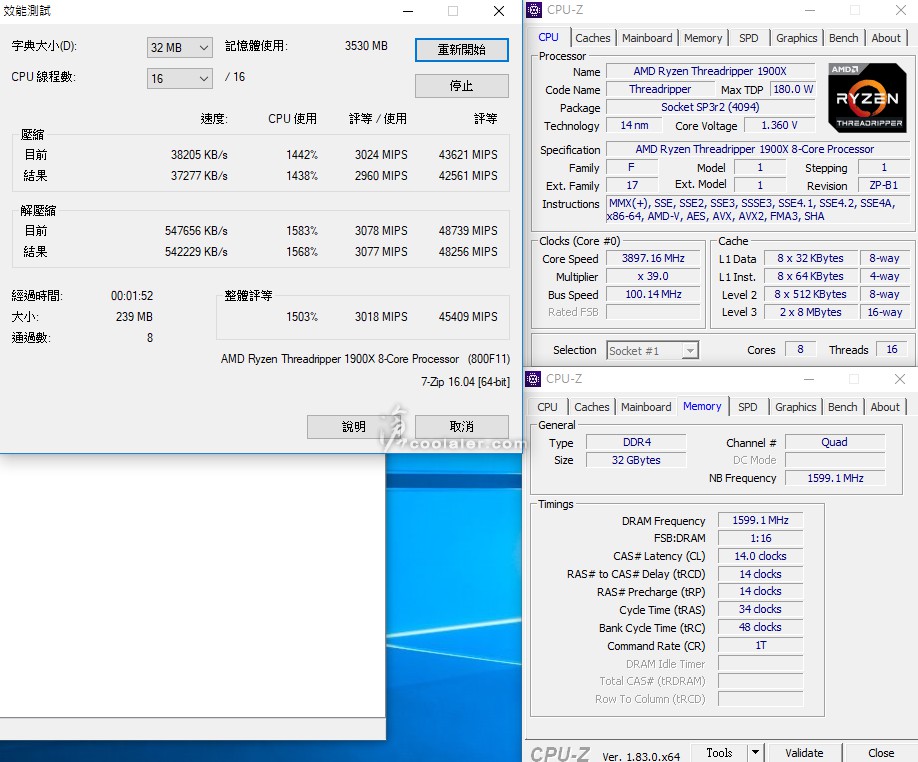The width and height of the screenshot is (918, 762).
Task: Click the active Memory tab in the bottom CPU-Z window
Action: pos(702,406)
